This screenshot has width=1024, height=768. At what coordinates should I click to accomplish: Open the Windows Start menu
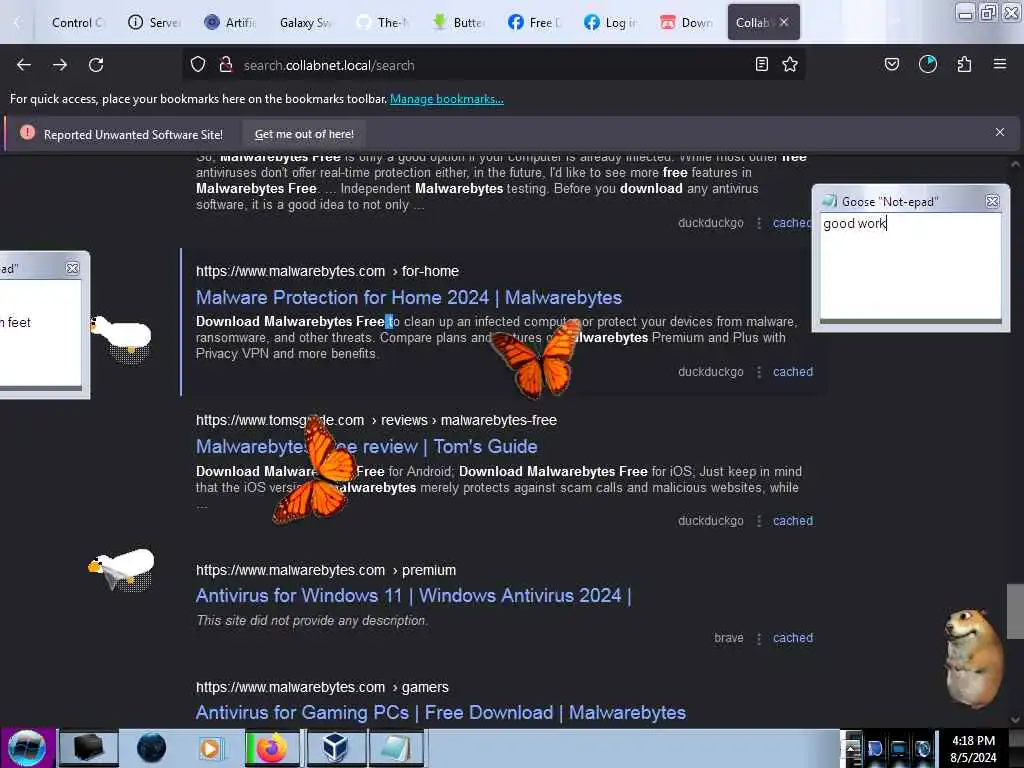tap(27, 748)
